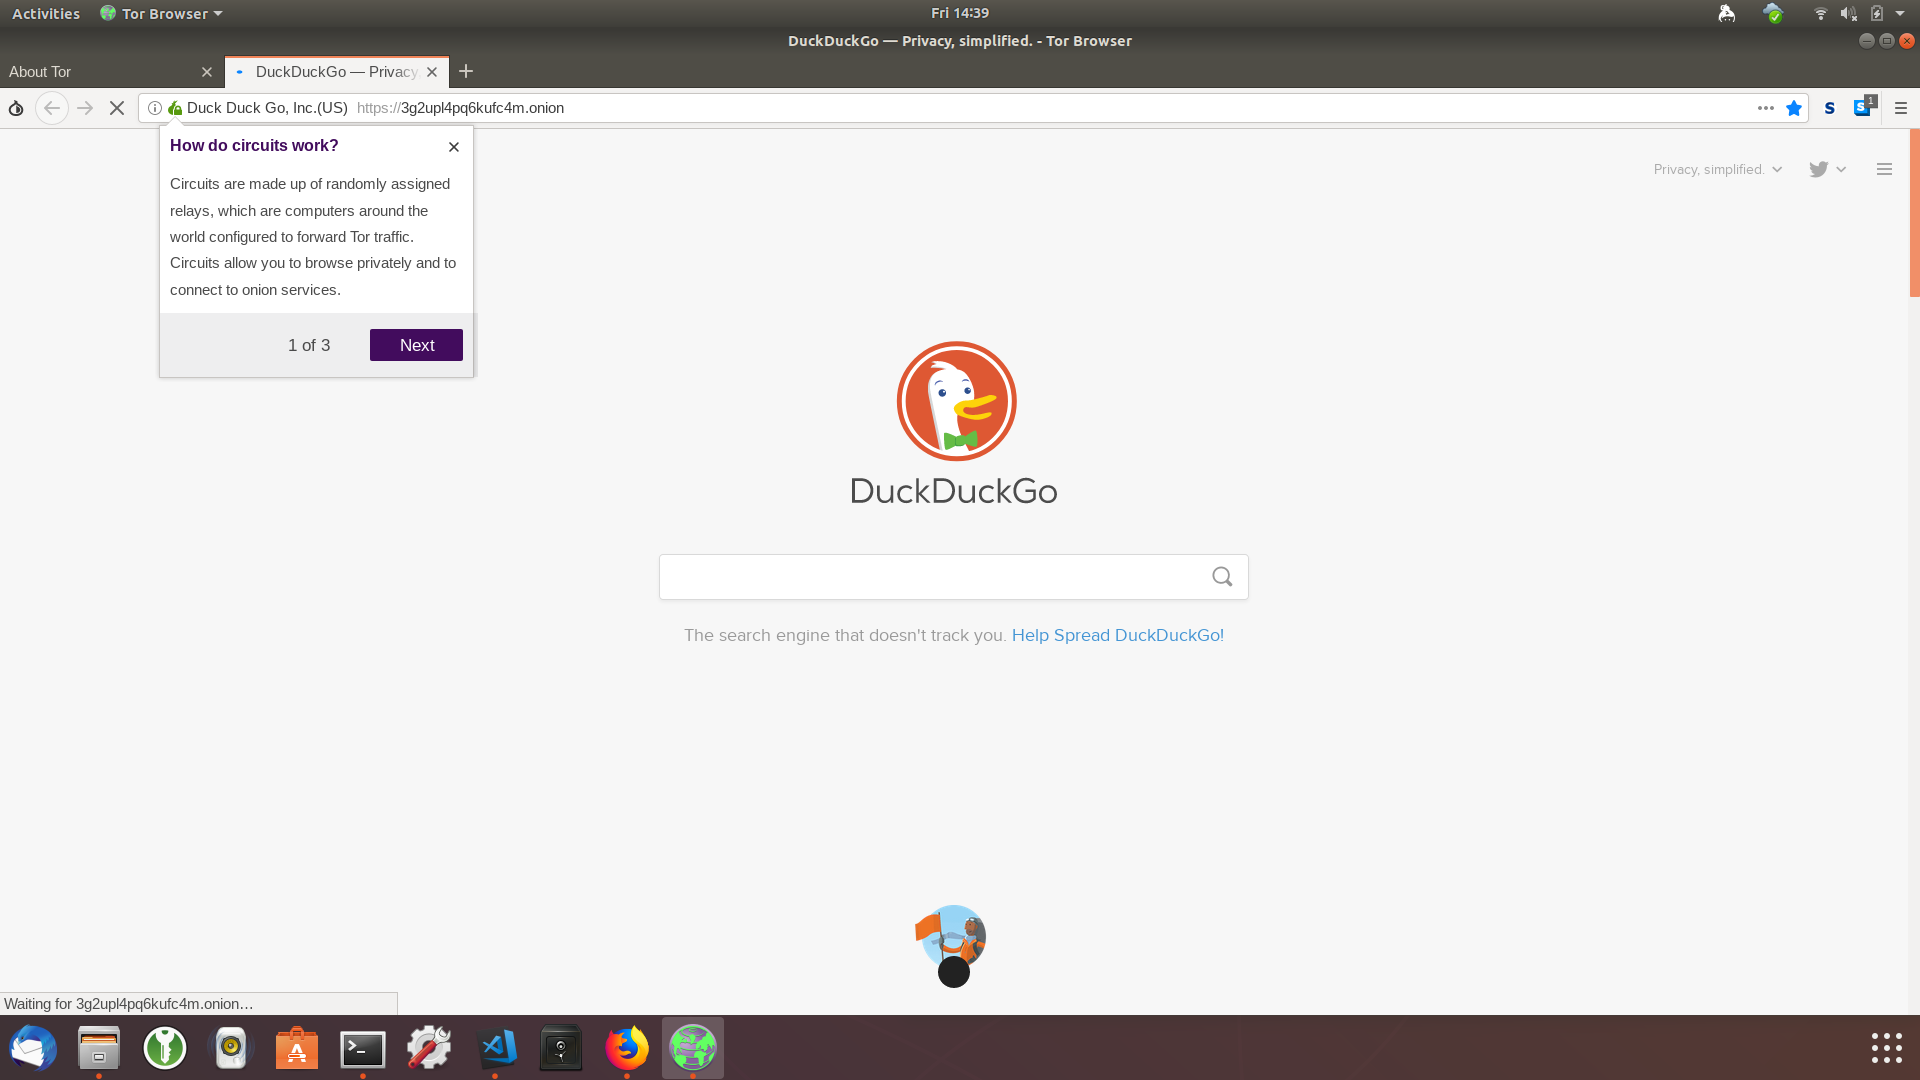
Task: Stop loading the page with X button
Action: pyautogui.click(x=117, y=108)
